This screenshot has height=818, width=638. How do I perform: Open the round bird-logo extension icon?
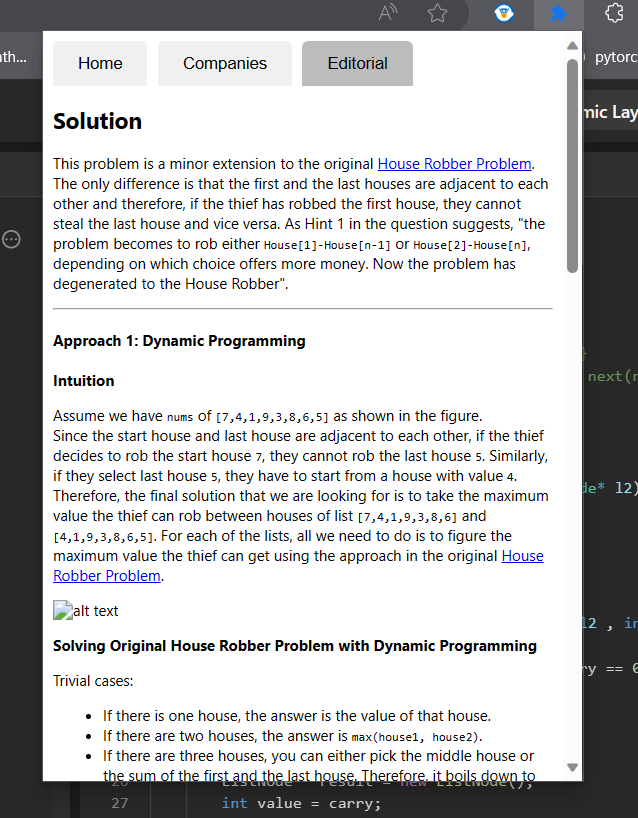(503, 13)
